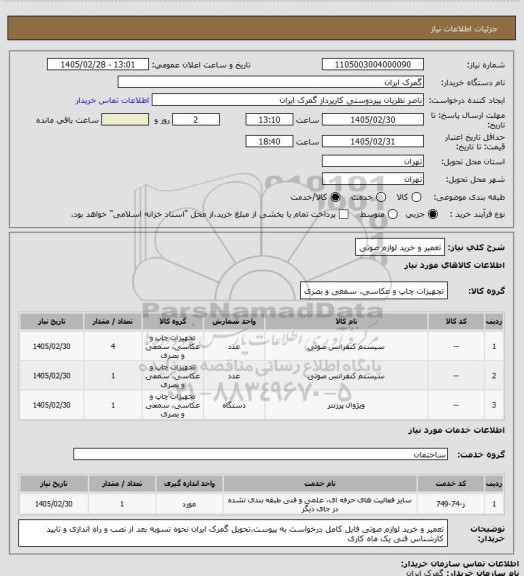Viewport: 524px width, 576px height.
Task: Choose the جزیی purchase process radio
Action: (434, 214)
